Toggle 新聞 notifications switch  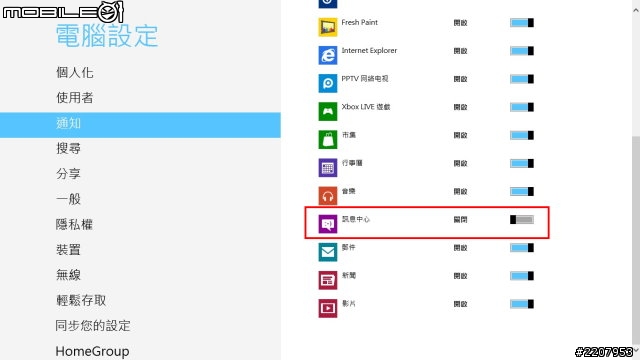pyautogui.click(x=522, y=276)
